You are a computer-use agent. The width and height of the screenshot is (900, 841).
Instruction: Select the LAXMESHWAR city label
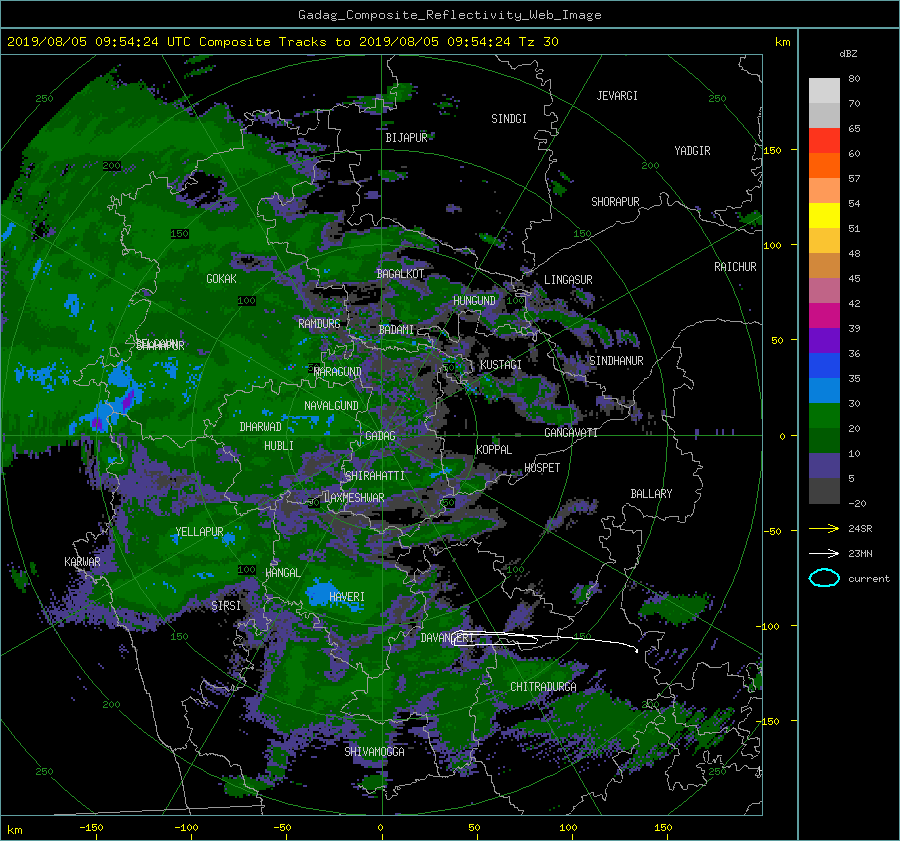point(354,498)
